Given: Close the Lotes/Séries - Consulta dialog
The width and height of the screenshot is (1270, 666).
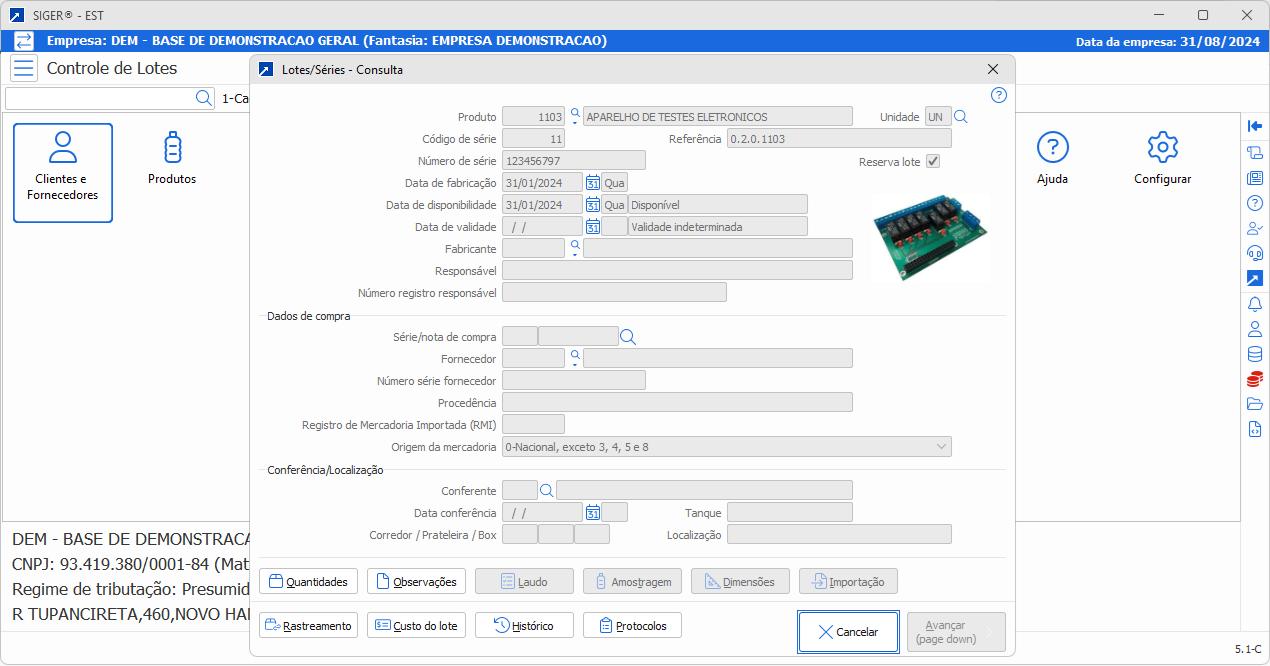Looking at the screenshot, I should (993, 69).
